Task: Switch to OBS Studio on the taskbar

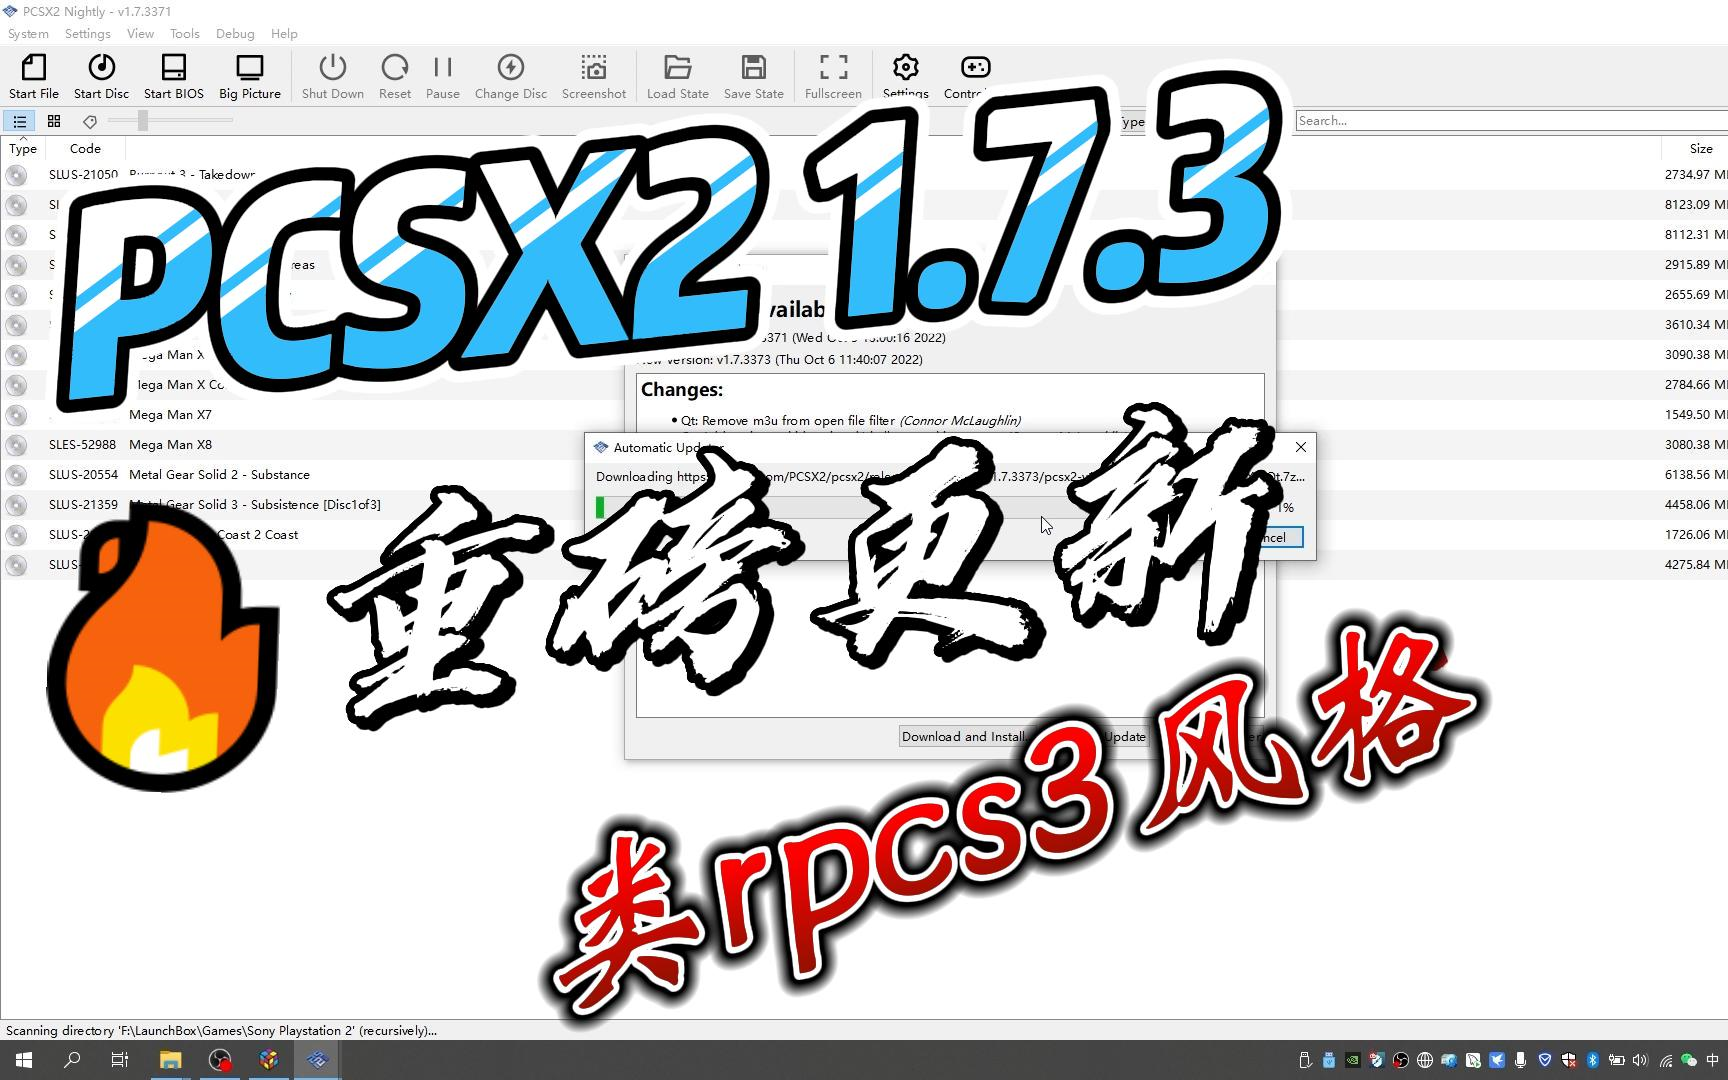Action: (220, 1060)
